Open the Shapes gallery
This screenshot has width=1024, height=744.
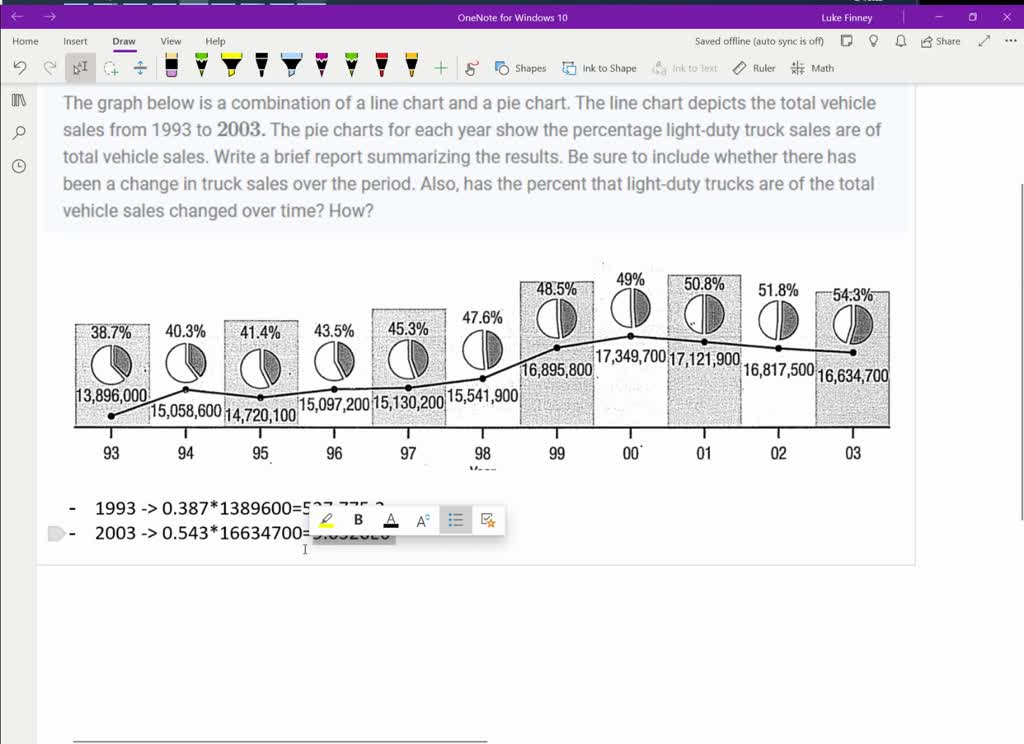tap(520, 68)
